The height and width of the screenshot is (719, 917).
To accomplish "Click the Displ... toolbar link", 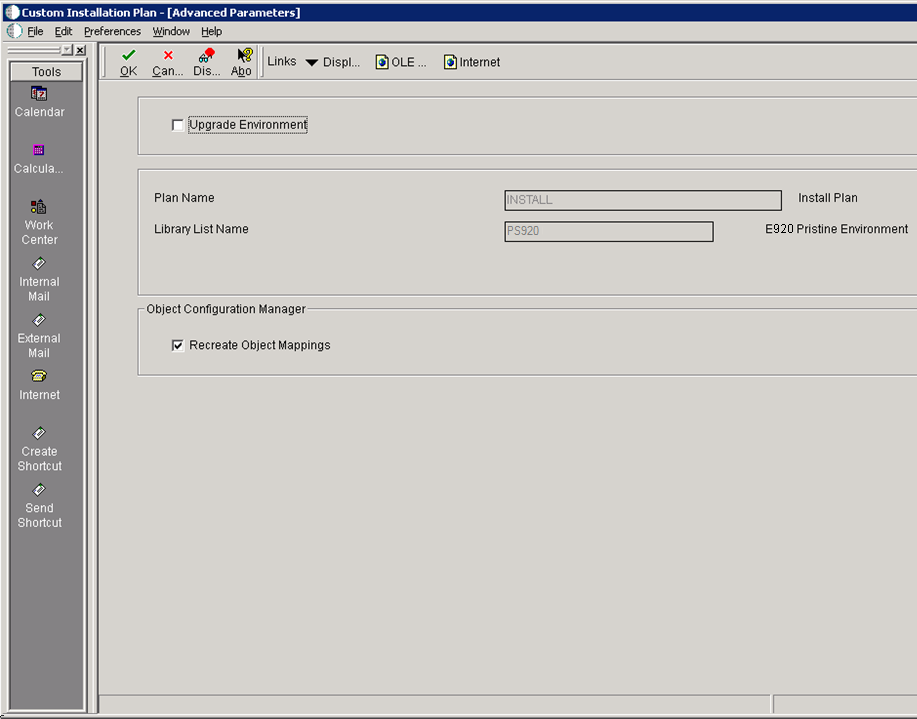I will (342, 62).
